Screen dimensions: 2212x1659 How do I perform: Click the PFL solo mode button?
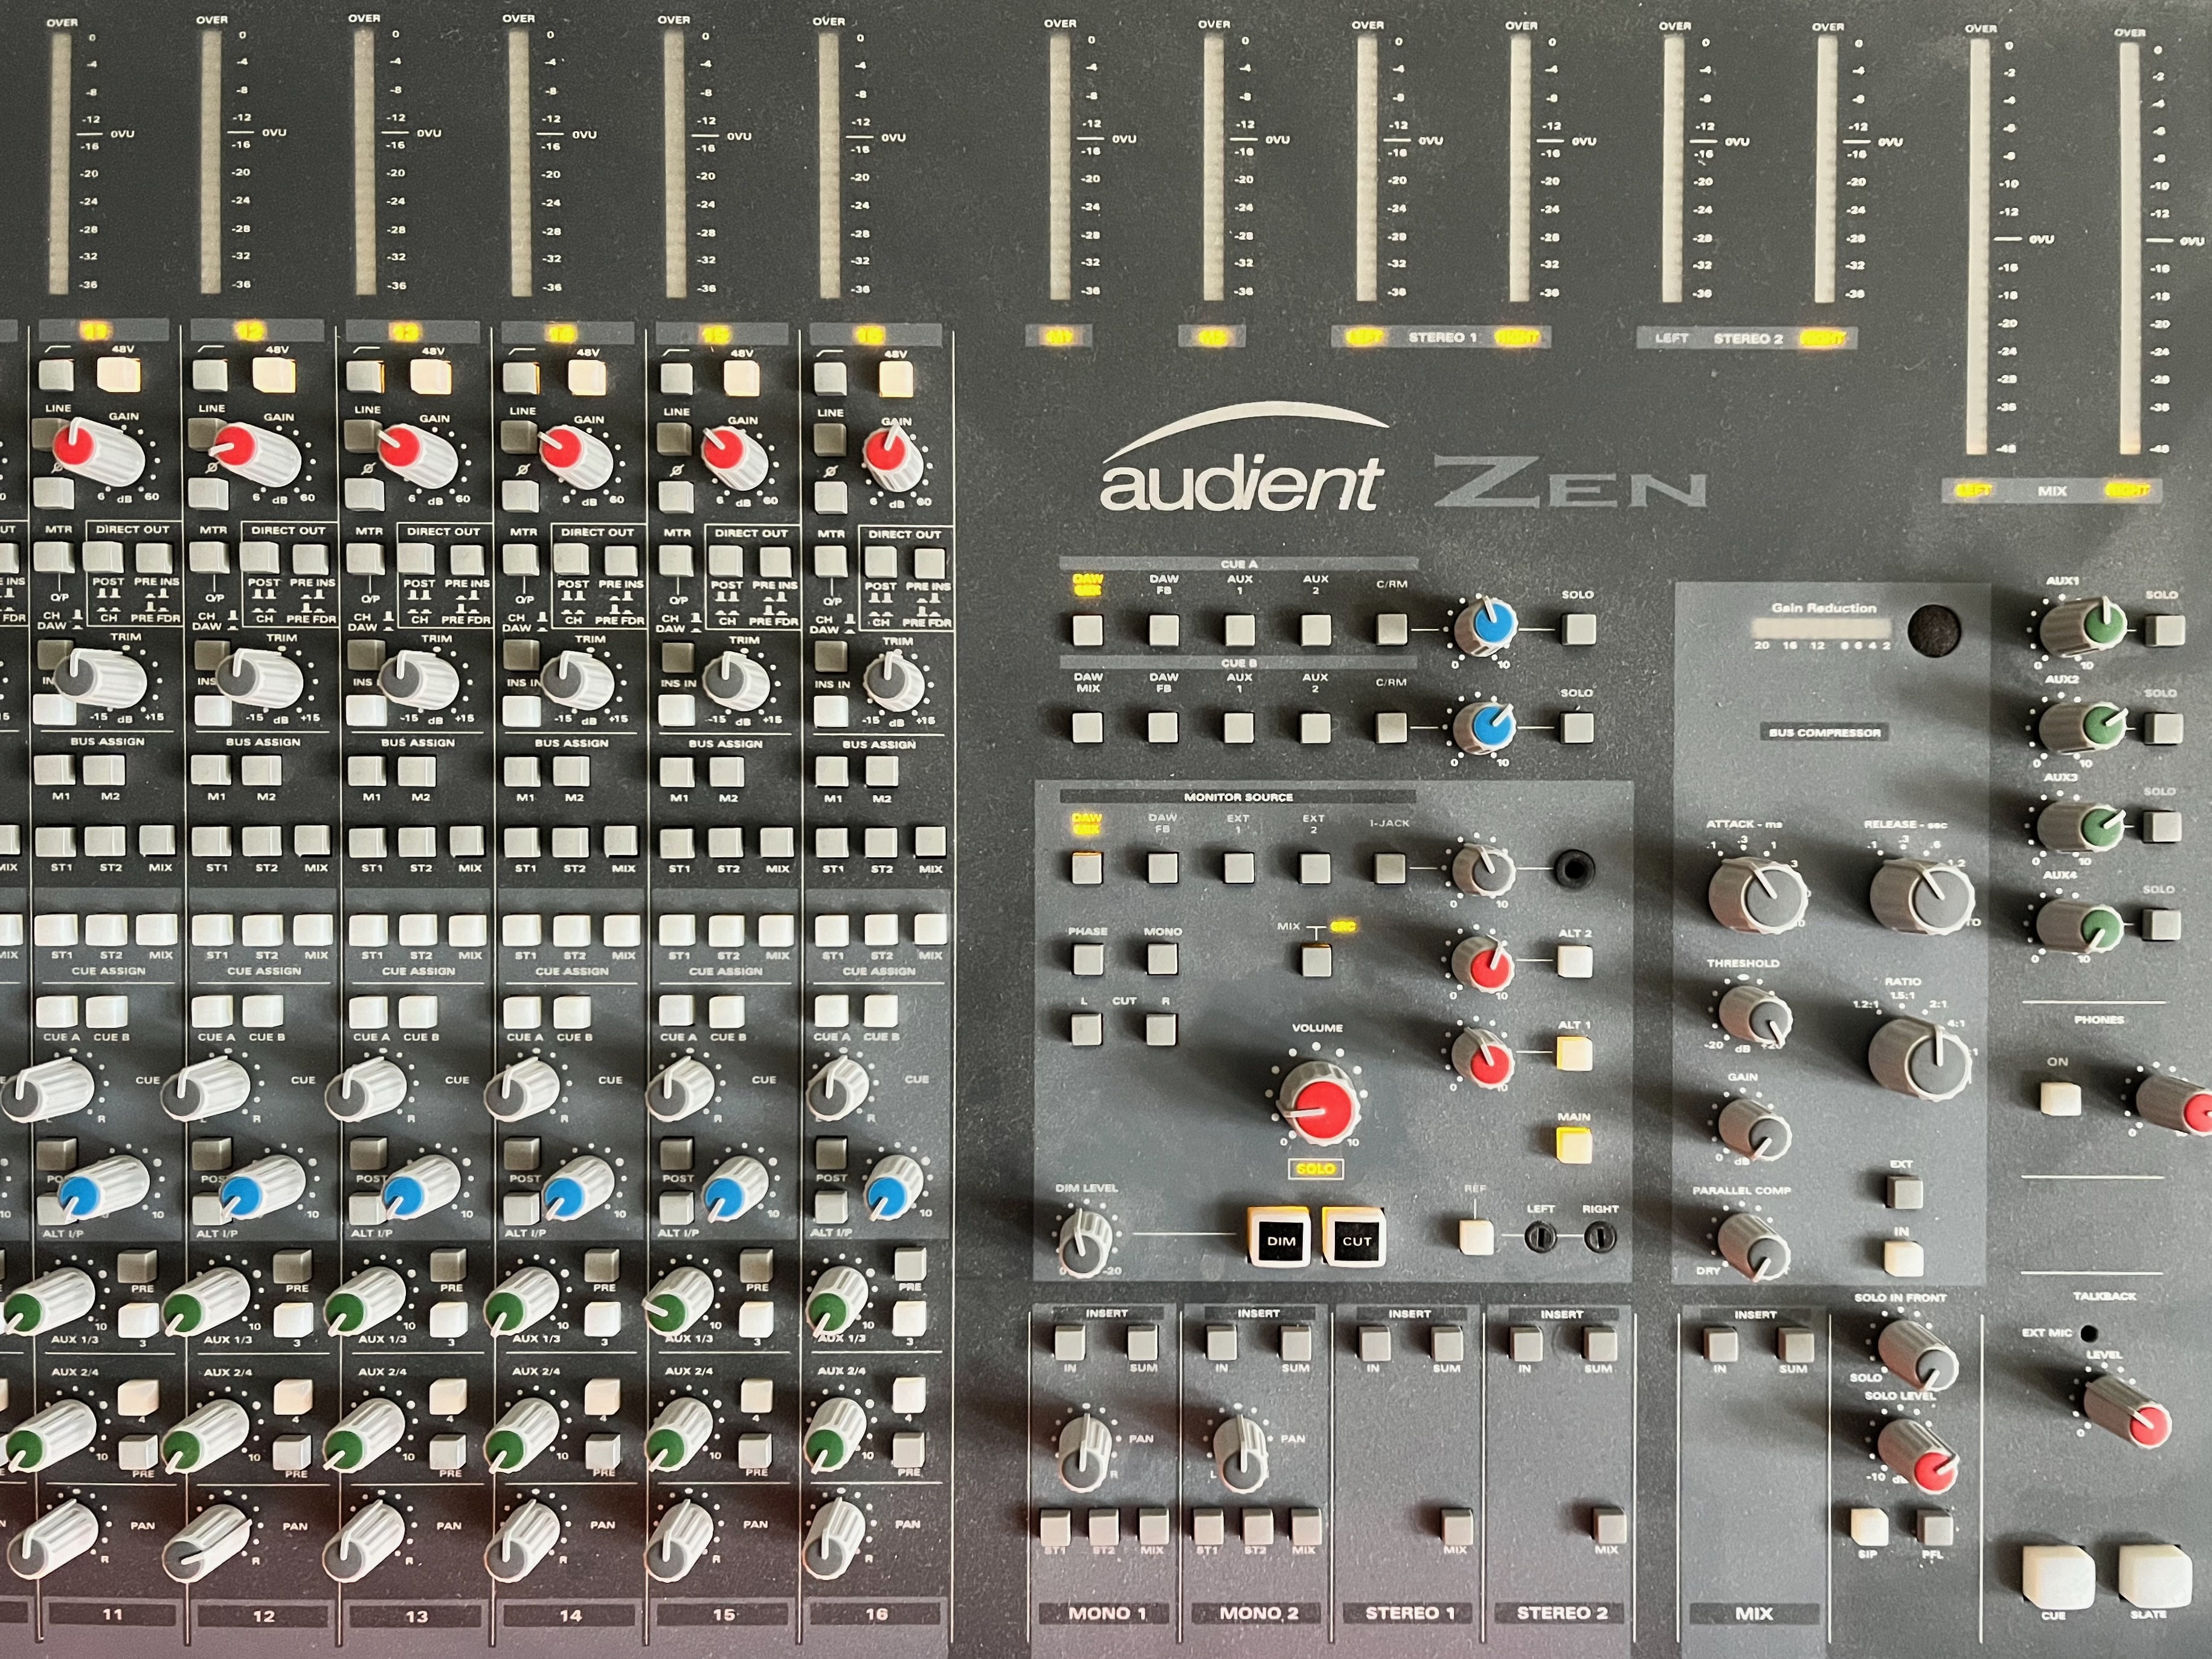pyautogui.click(x=1934, y=1528)
